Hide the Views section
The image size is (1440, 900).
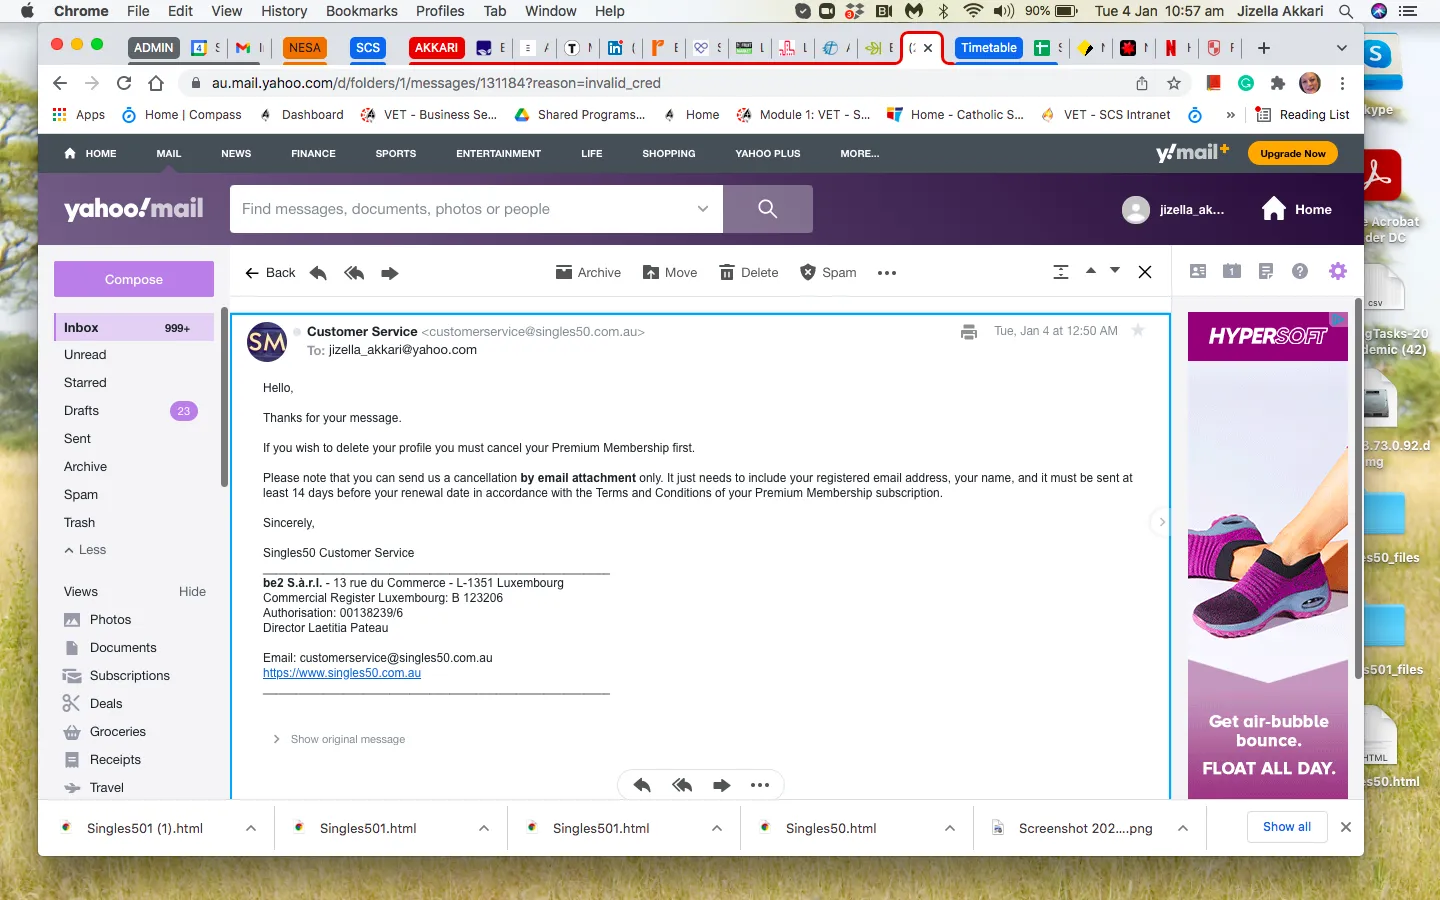point(192,592)
